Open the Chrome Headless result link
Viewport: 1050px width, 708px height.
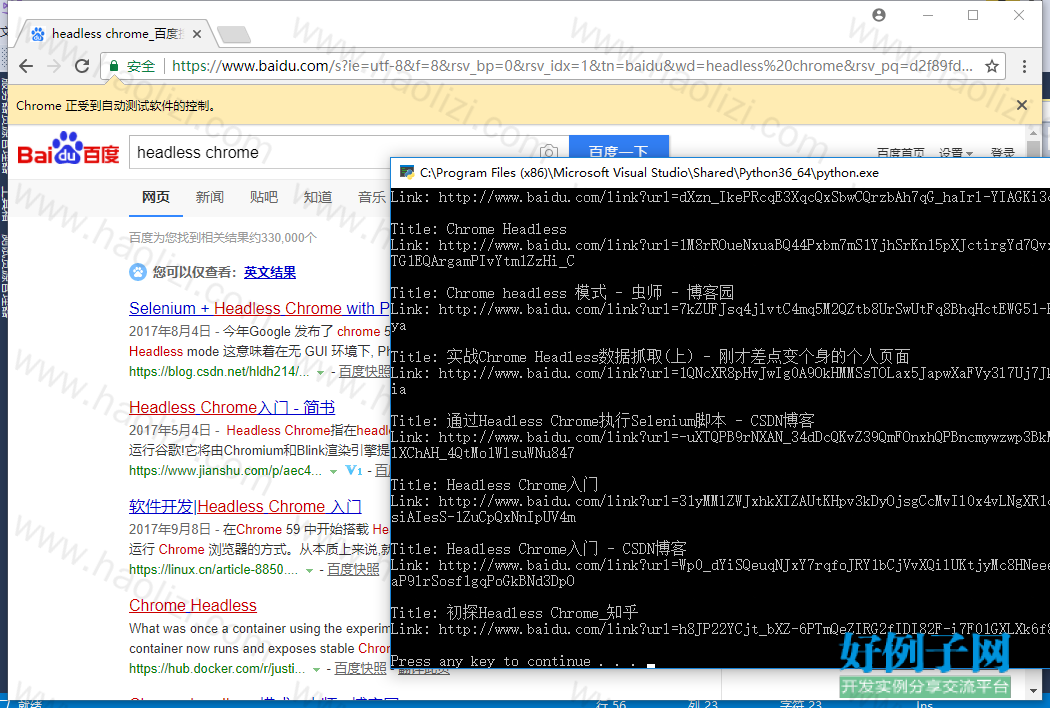(x=193, y=606)
